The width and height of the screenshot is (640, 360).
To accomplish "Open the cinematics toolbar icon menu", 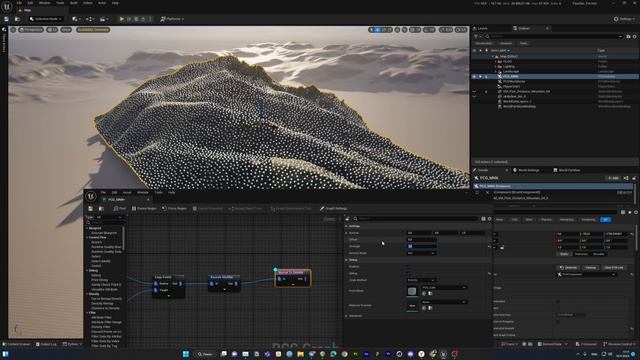I will pos(104,19).
